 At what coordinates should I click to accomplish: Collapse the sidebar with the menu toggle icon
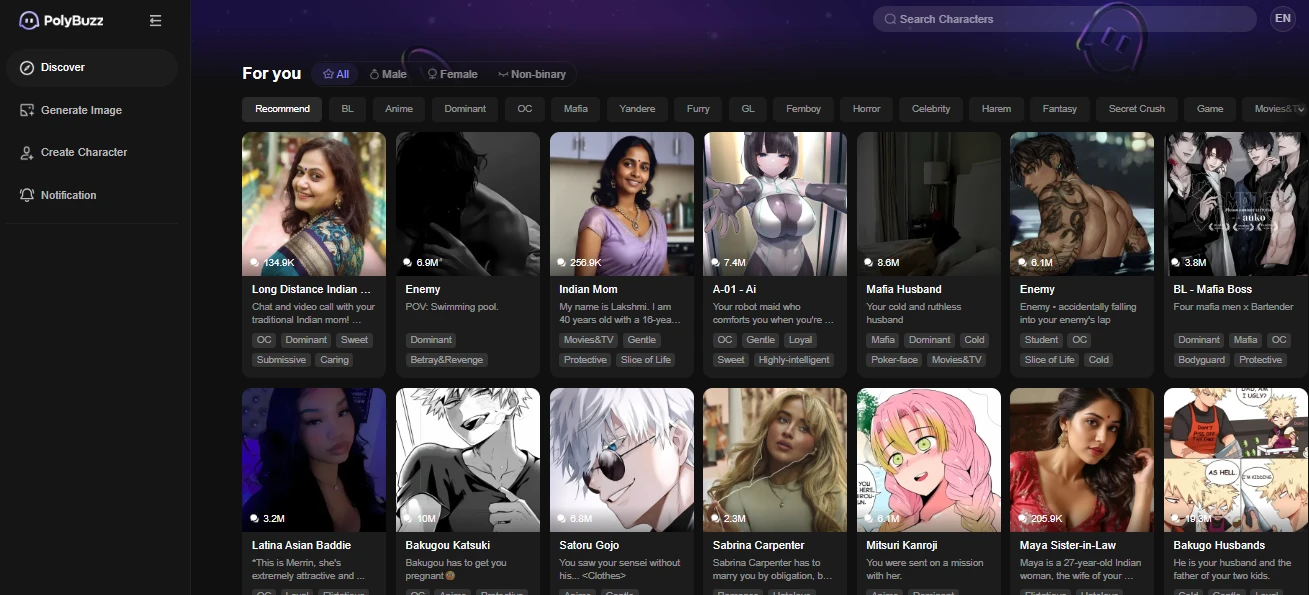pyautogui.click(x=155, y=20)
